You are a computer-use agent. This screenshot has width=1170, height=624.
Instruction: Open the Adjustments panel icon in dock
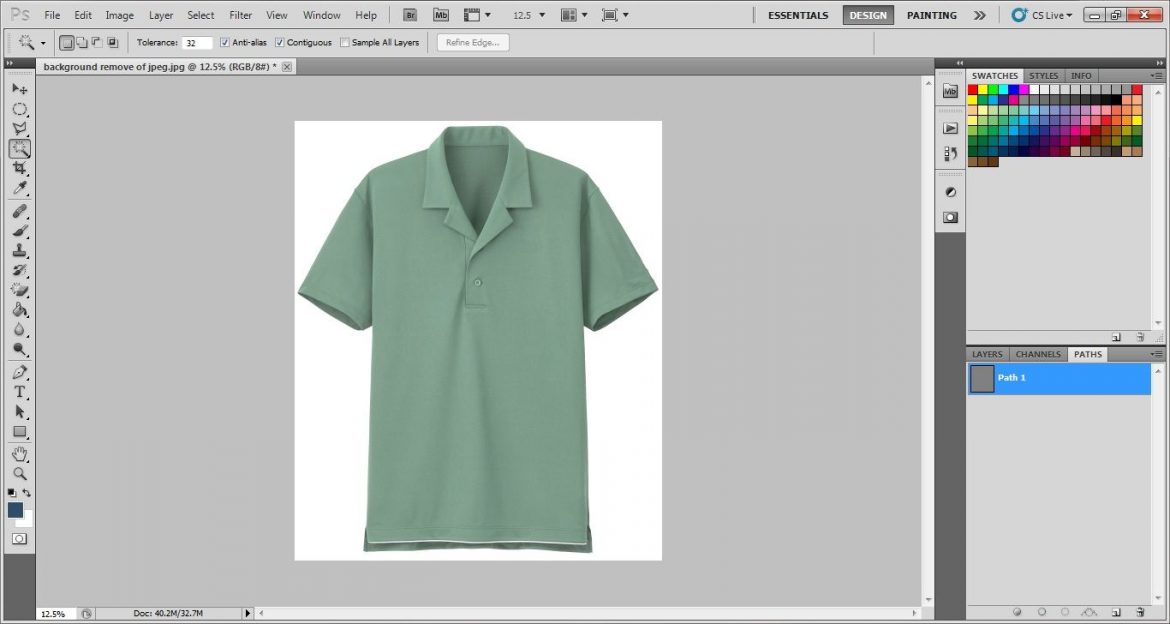950,192
